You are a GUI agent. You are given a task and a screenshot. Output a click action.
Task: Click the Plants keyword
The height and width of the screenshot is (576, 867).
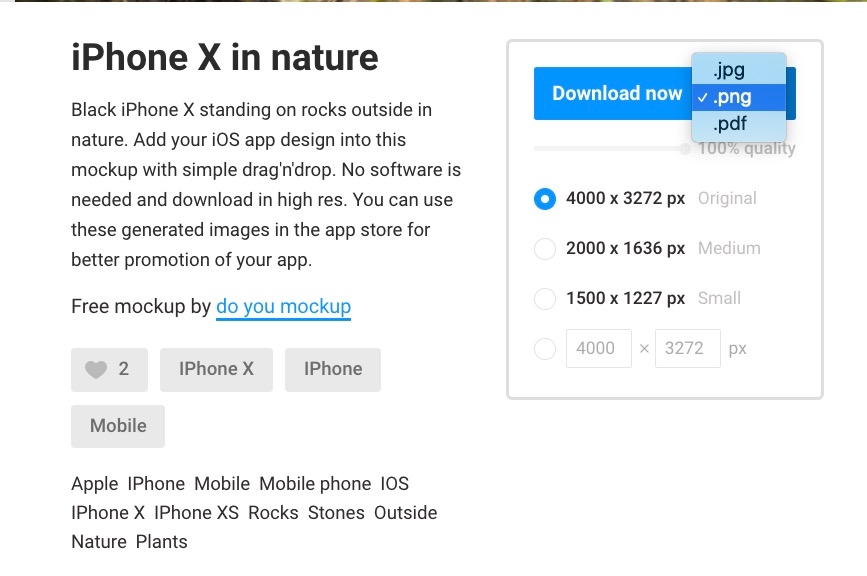click(161, 542)
